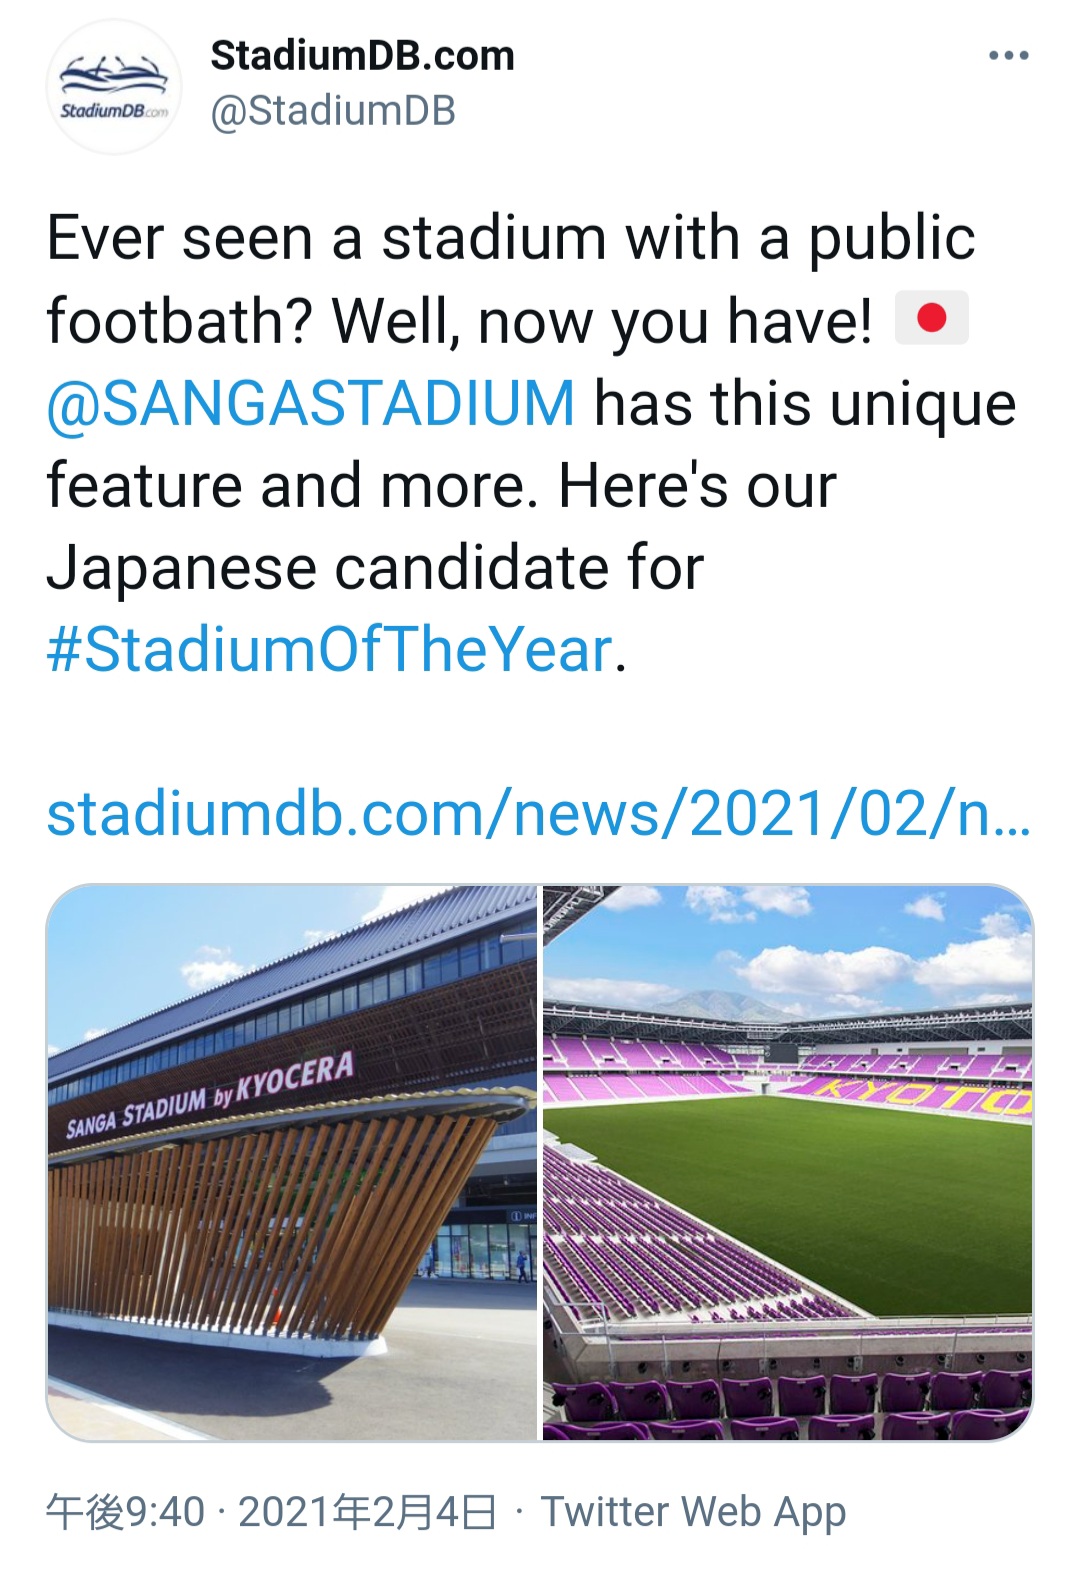Click the 2021年2月4日 date
This screenshot has width=1068, height=1576.
(367, 1512)
